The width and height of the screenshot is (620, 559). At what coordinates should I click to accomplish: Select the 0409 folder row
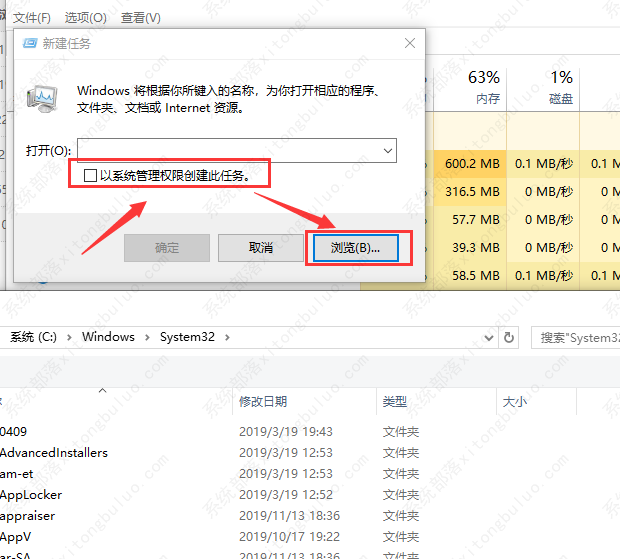(x=13, y=432)
